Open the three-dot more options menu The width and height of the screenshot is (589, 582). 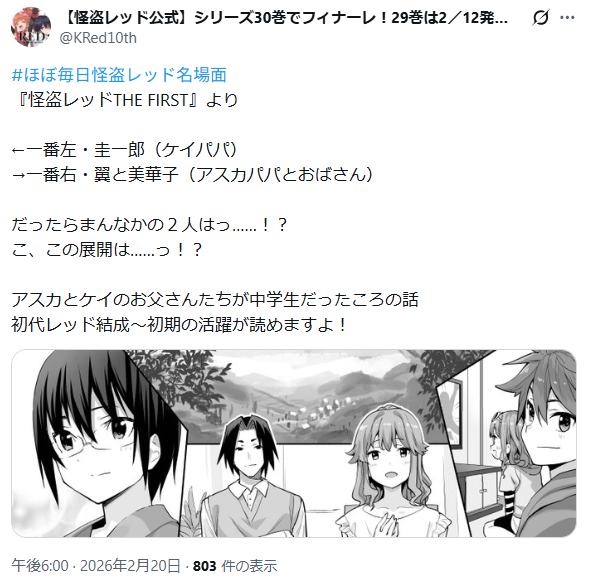[567, 17]
